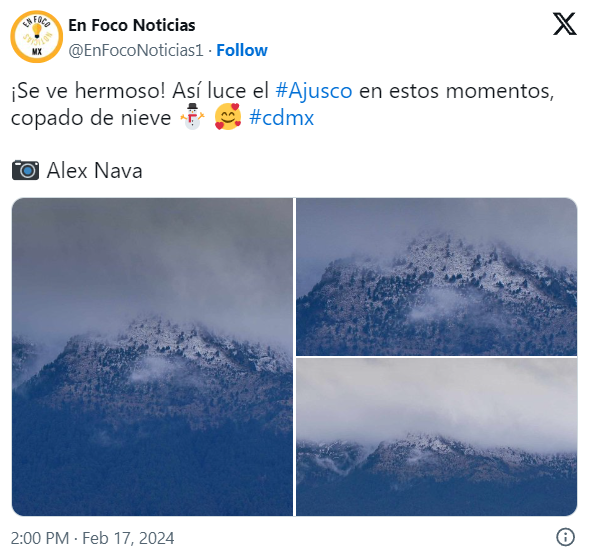592x557 pixels.
Task: Open the top-right snowy peak photo
Action: coord(436,277)
